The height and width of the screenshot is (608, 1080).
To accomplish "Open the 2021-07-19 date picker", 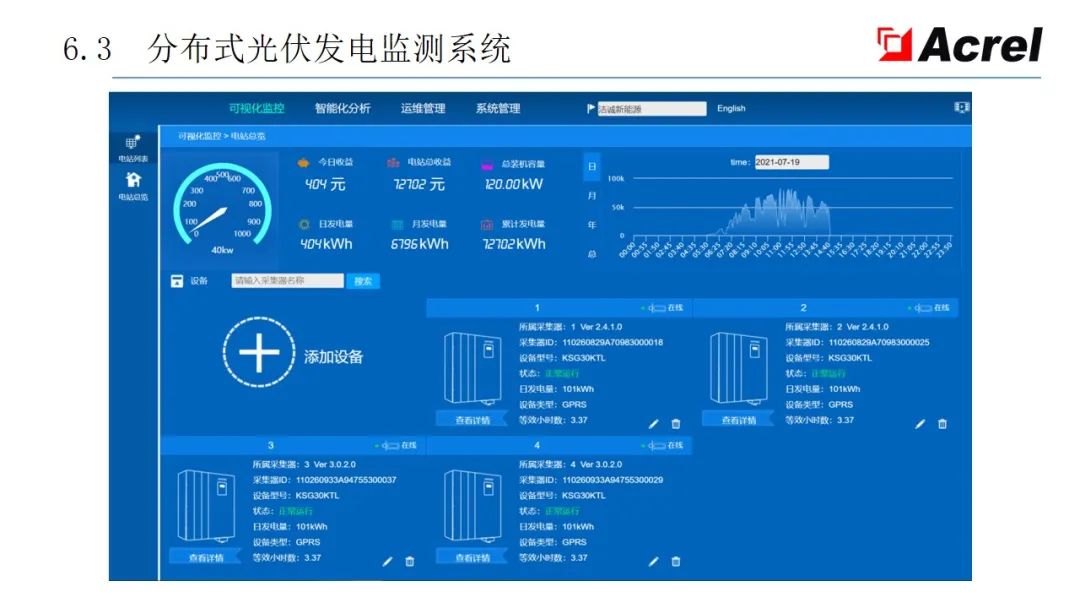I will [788, 162].
